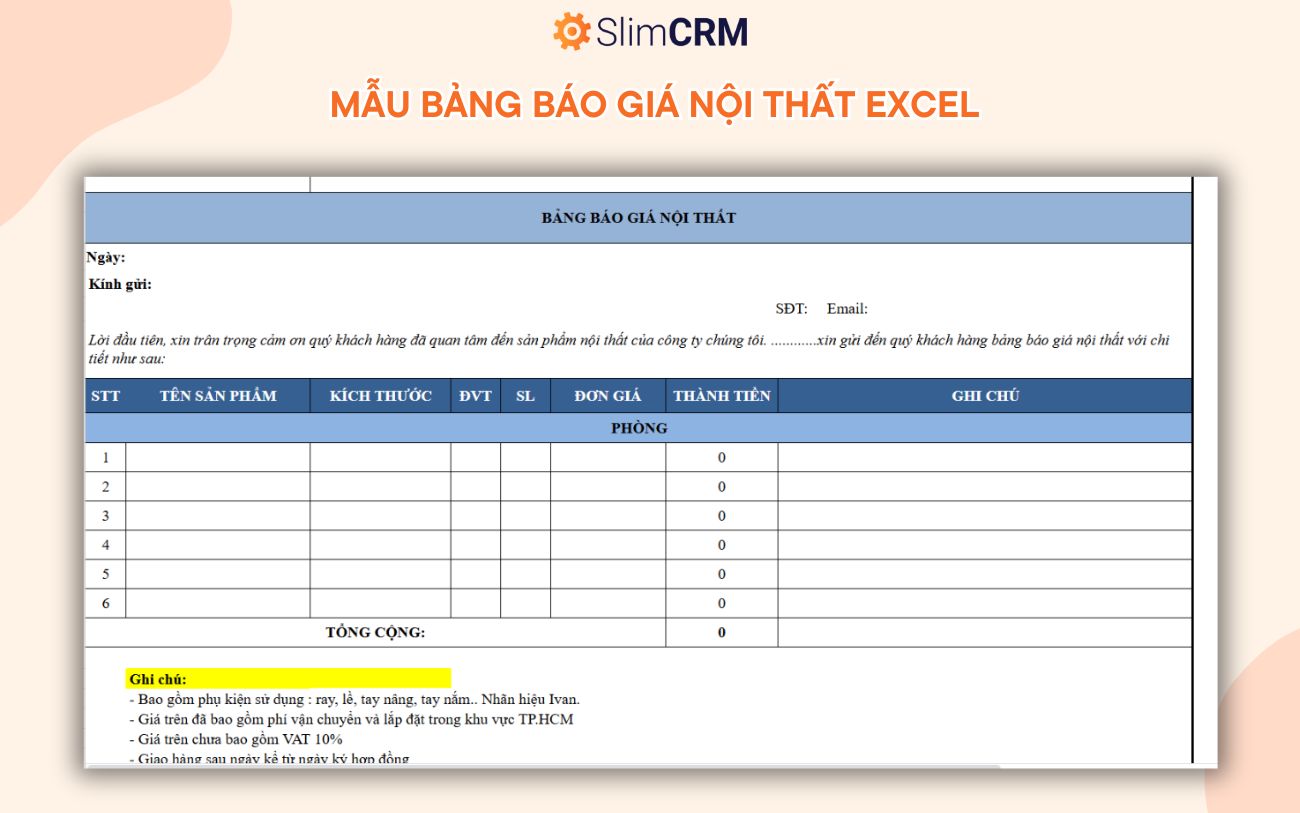Screen dimensions: 1300x813
Task: Select the 'BẢNG BÁO GIÁ NỘI THẤT' title cell
Action: coord(638,218)
